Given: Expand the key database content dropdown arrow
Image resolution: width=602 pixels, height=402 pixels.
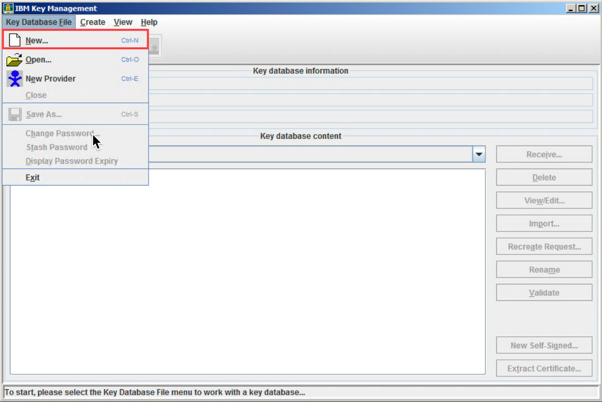Looking at the screenshot, I should (x=479, y=154).
